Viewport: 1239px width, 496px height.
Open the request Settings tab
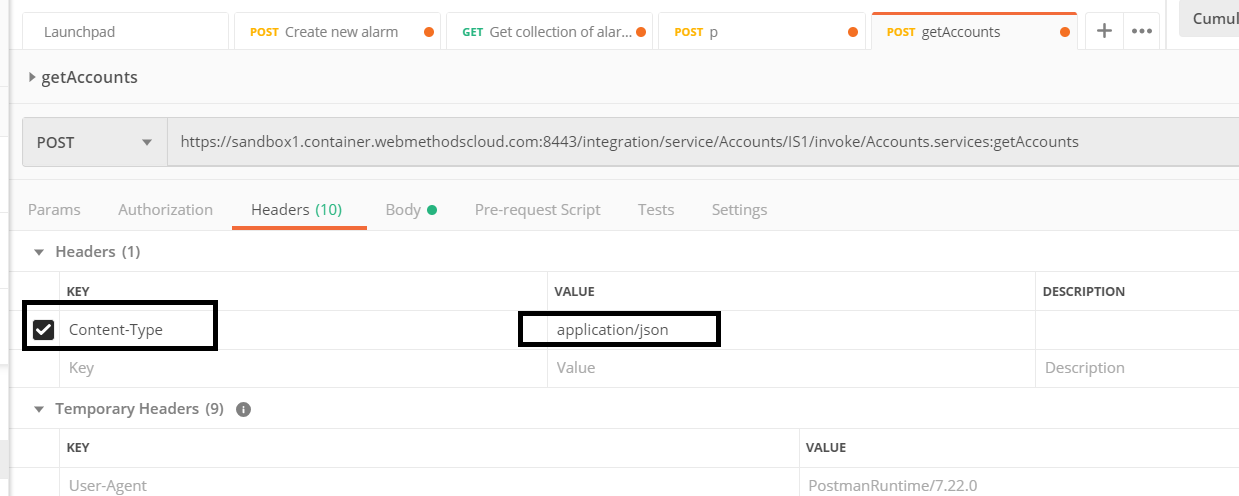click(739, 210)
